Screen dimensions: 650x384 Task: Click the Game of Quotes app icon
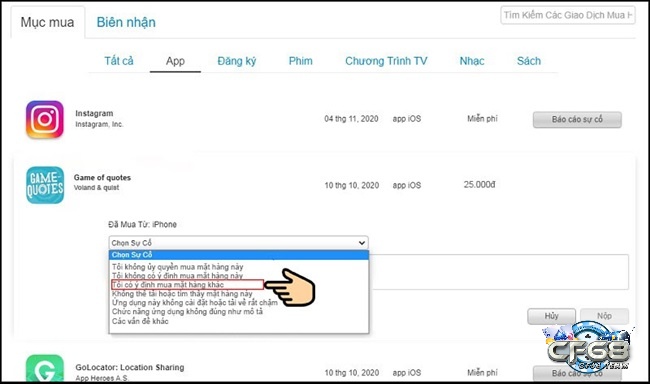tap(45, 185)
